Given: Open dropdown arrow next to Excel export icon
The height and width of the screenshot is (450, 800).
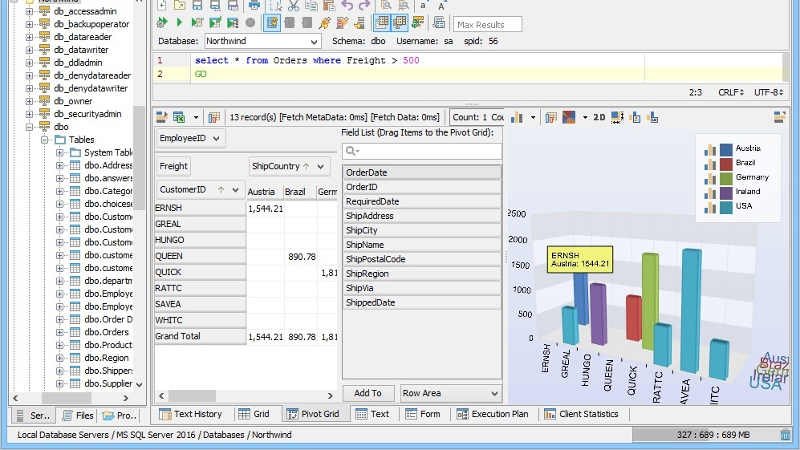Looking at the screenshot, I should click(196, 117).
